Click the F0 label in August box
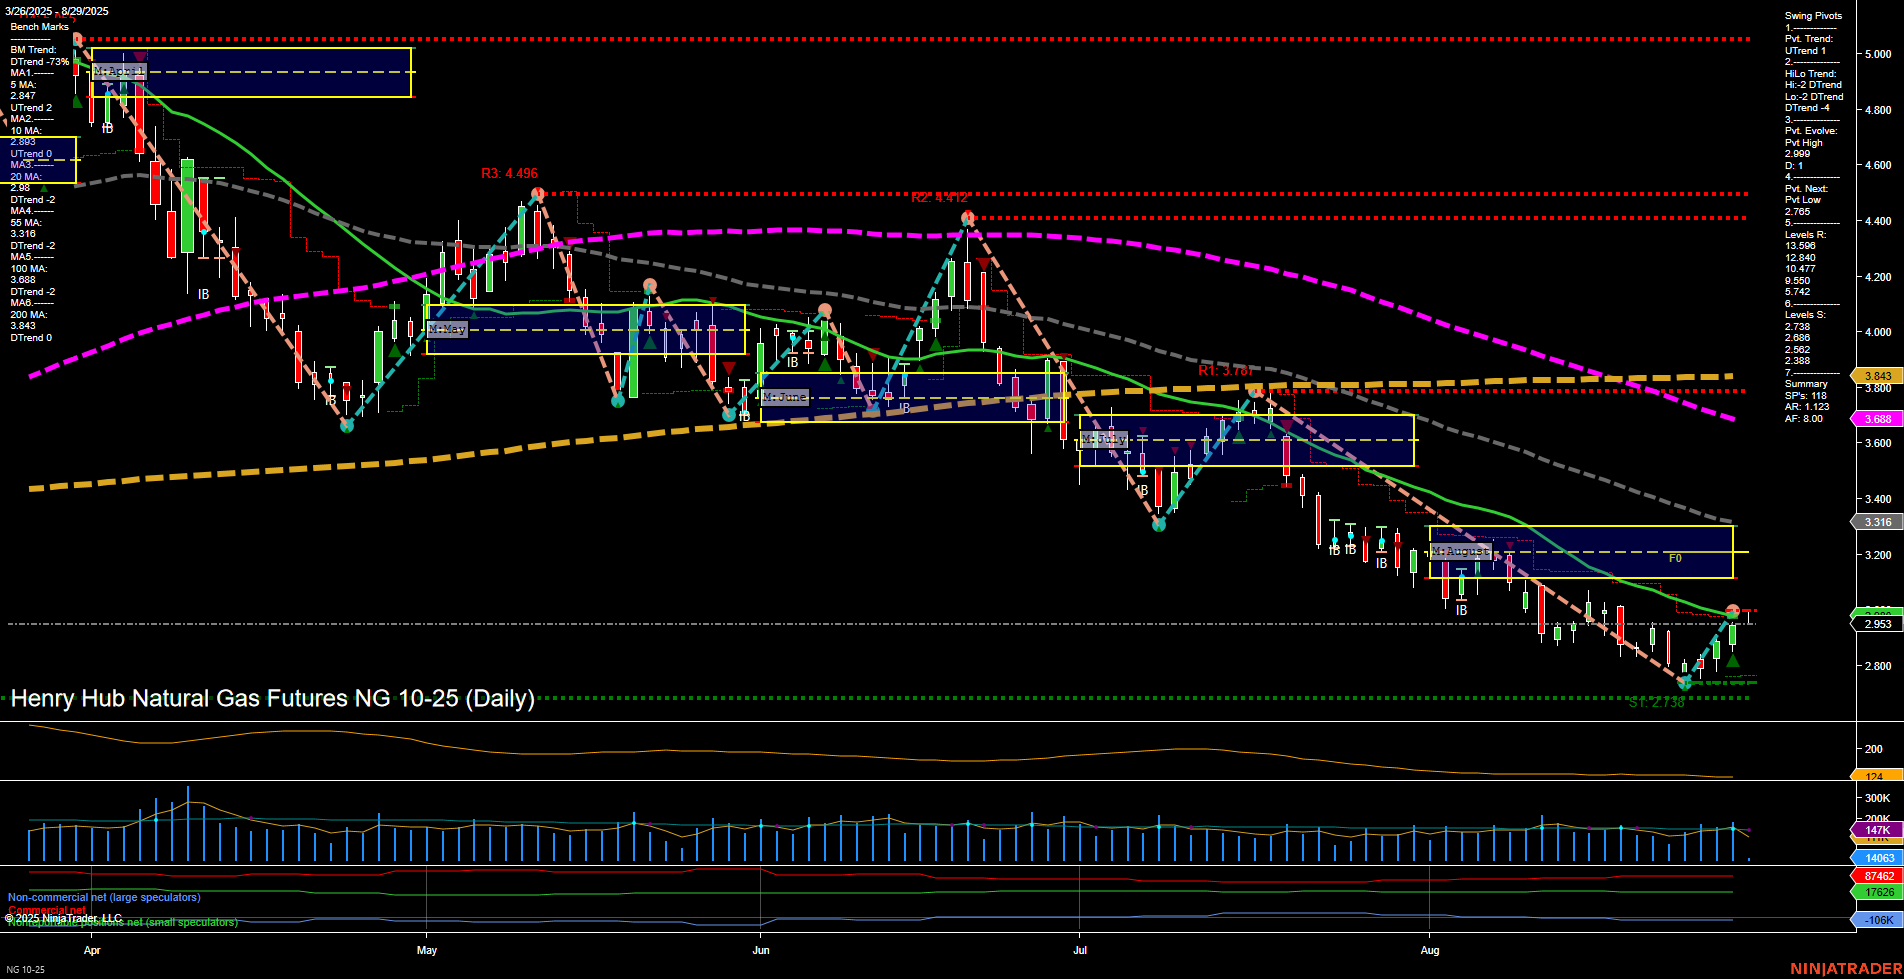The image size is (1904, 979). (x=1675, y=559)
